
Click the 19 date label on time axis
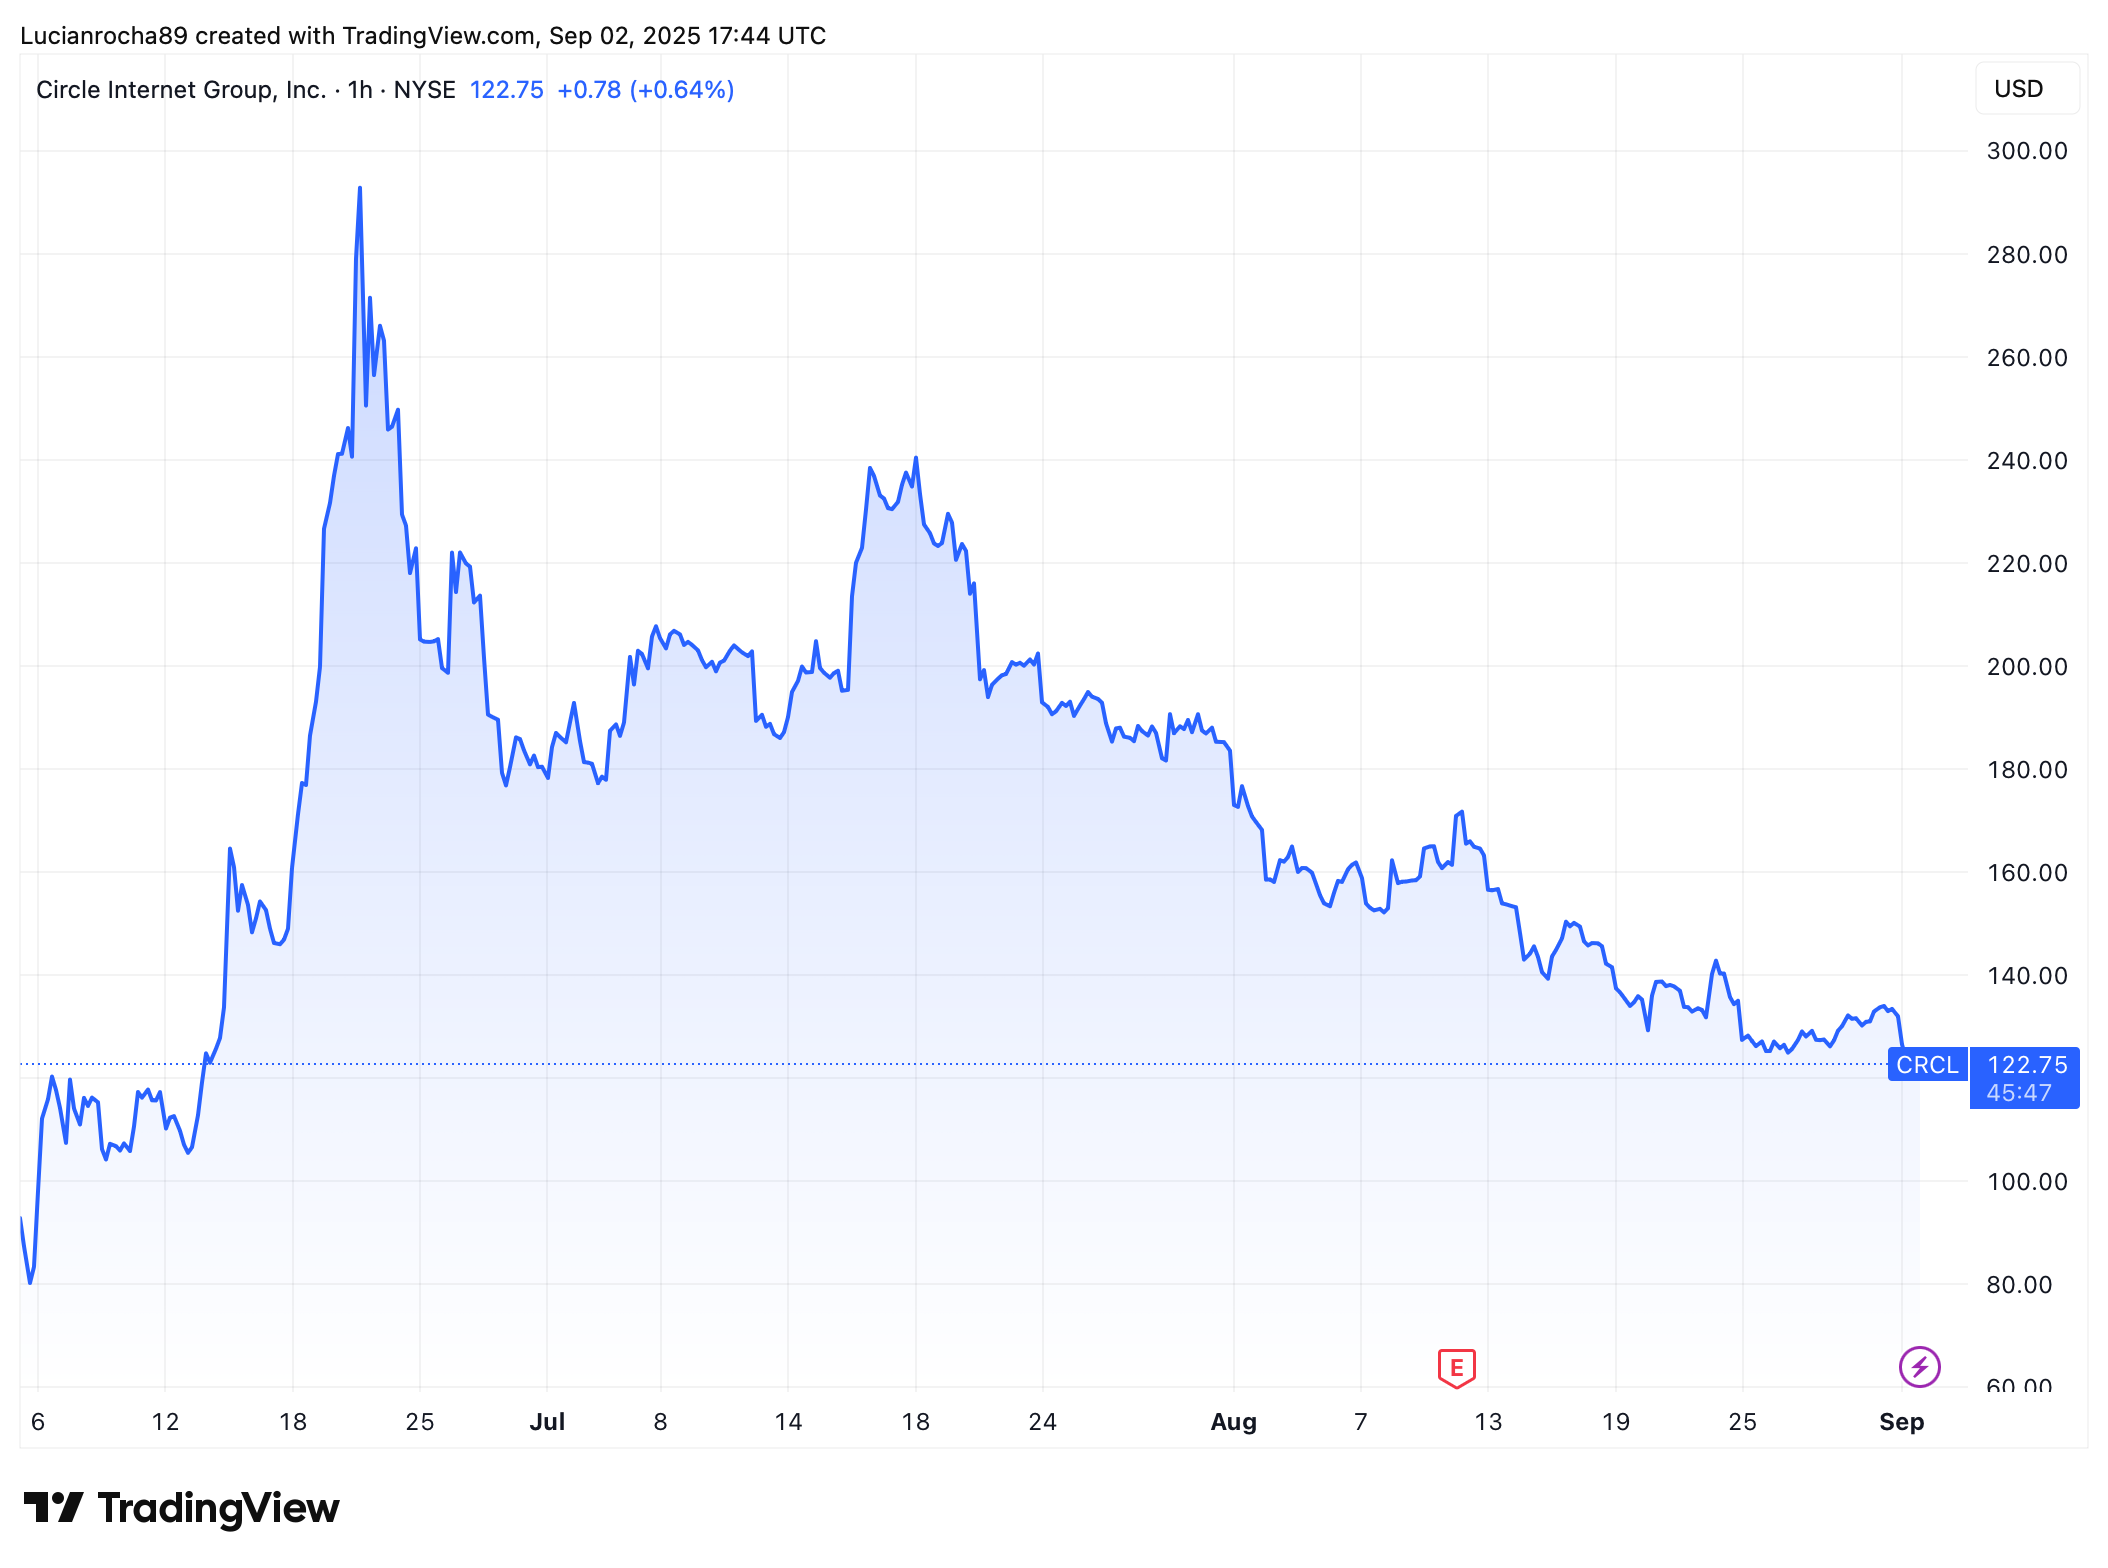[1615, 1421]
